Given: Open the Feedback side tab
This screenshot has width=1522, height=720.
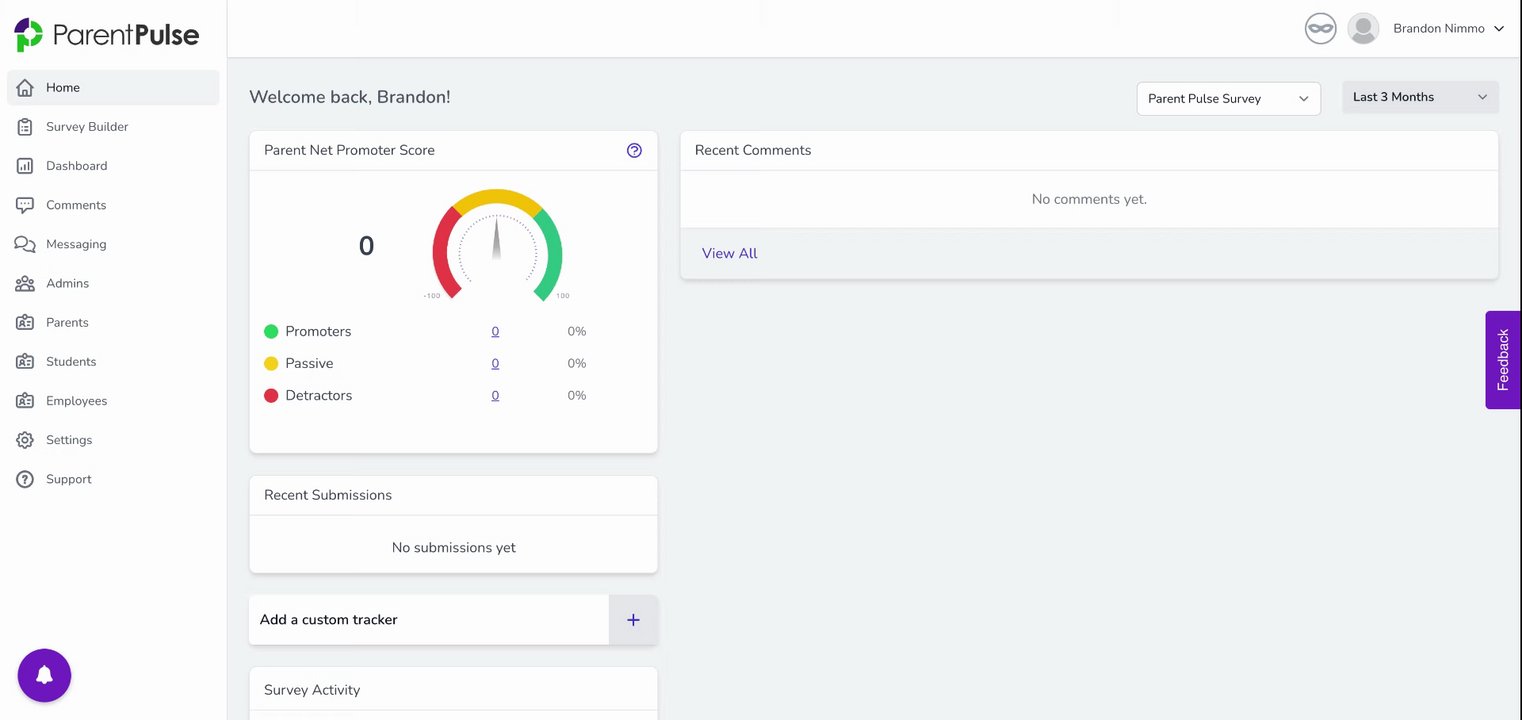Looking at the screenshot, I should click(1503, 359).
